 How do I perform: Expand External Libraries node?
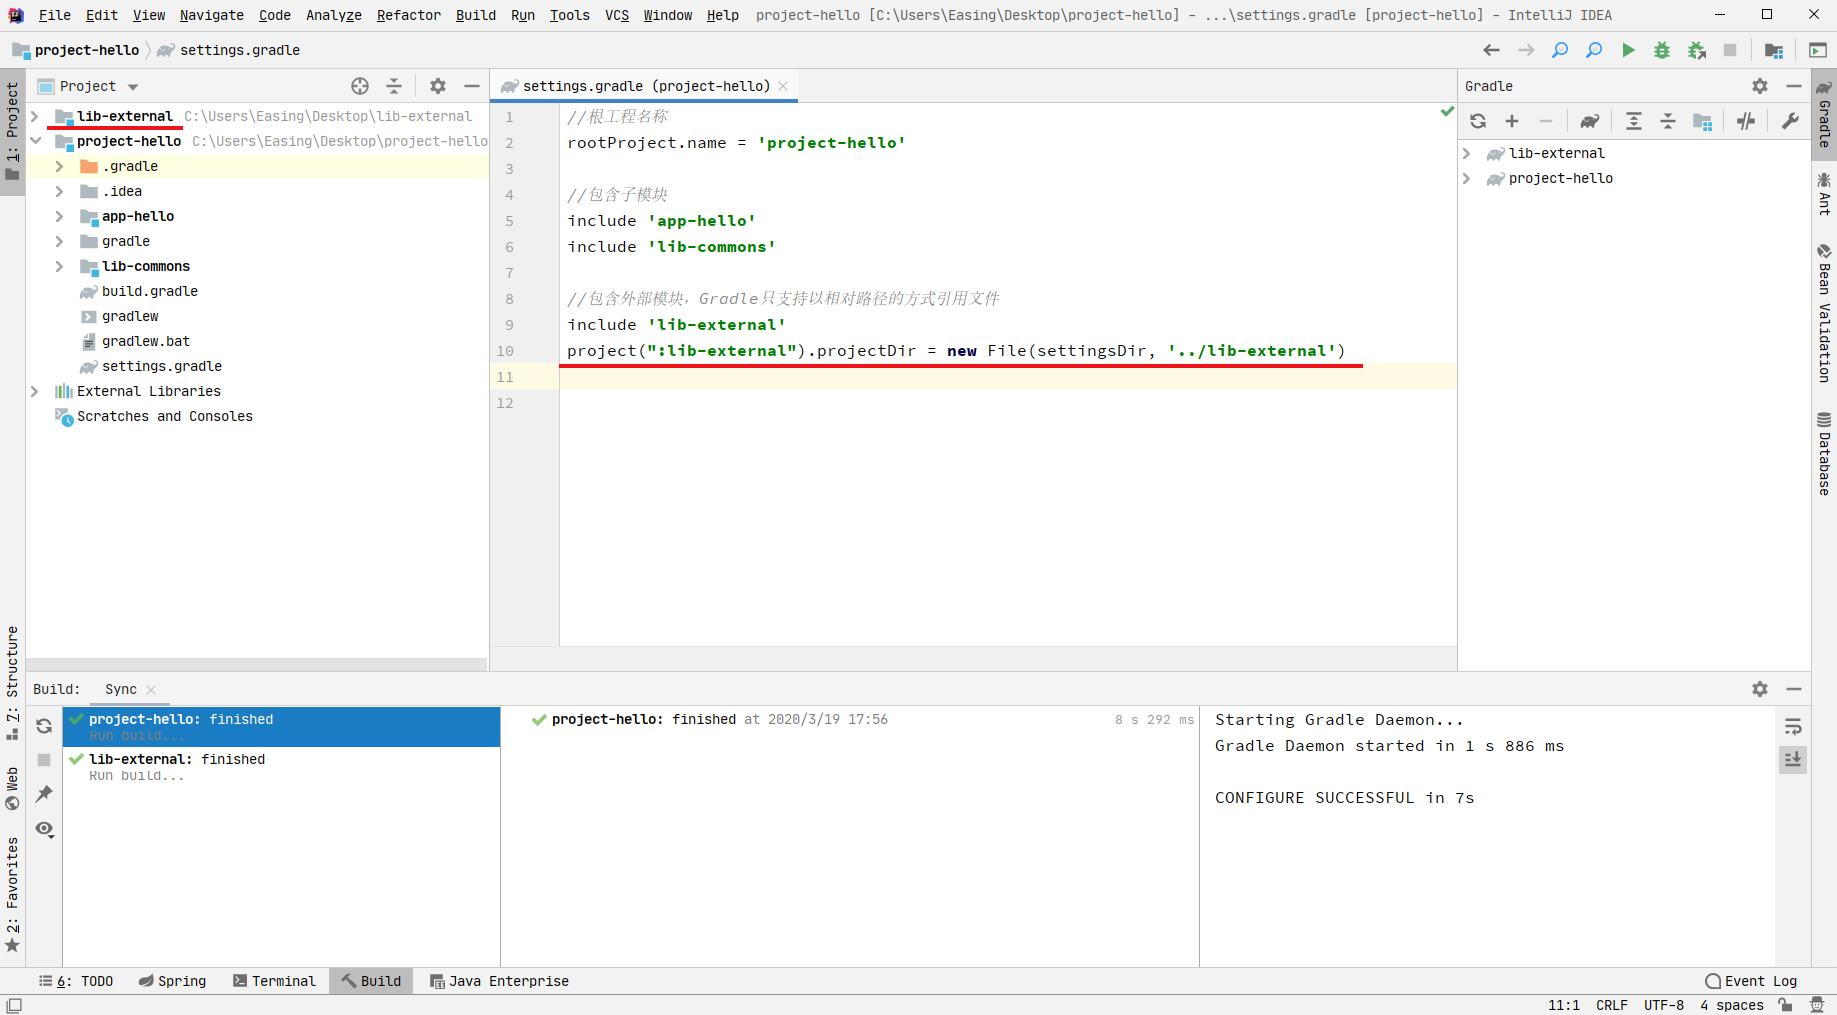click(x=35, y=391)
